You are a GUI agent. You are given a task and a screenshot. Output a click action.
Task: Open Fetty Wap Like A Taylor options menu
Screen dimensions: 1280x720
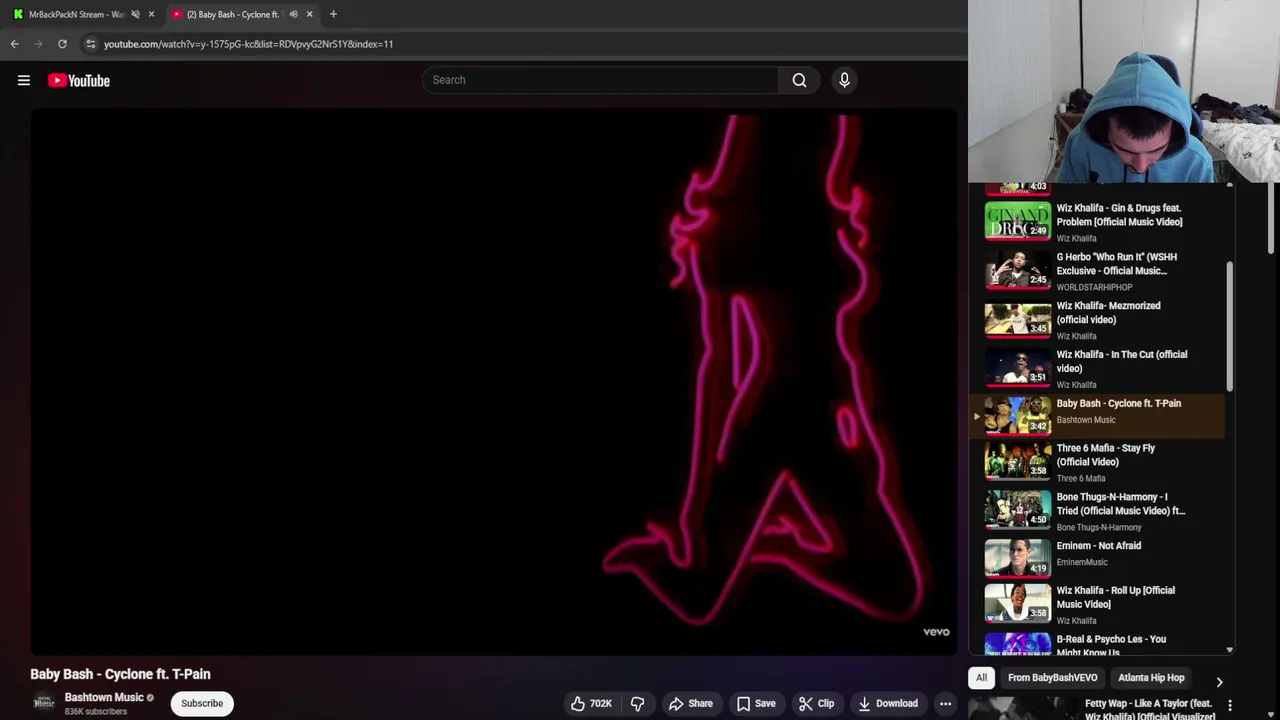point(1230,705)
